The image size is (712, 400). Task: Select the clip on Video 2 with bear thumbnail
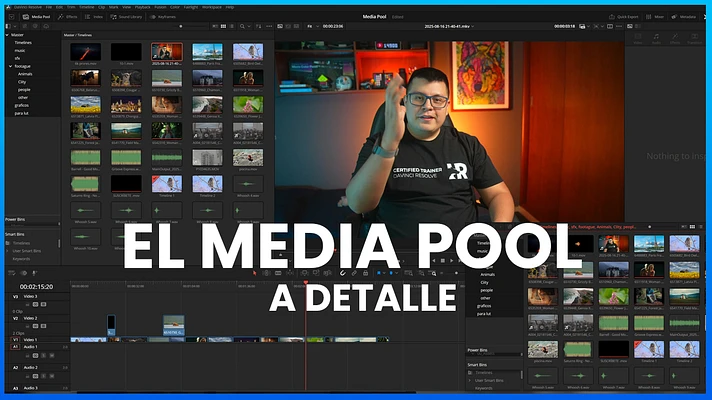click(x=174, y=326)
